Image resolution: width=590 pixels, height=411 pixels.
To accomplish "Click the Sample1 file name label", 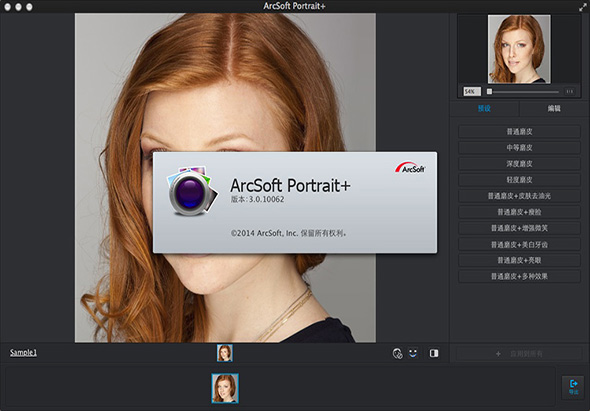I will click(x=23, y=353).
